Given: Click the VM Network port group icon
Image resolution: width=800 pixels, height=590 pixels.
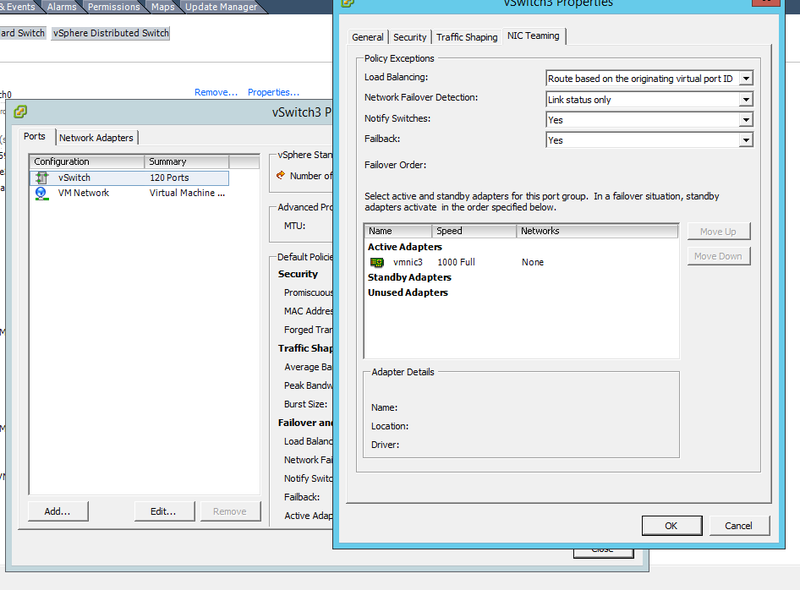Looking at the screenshot, I should click(40, 194).
